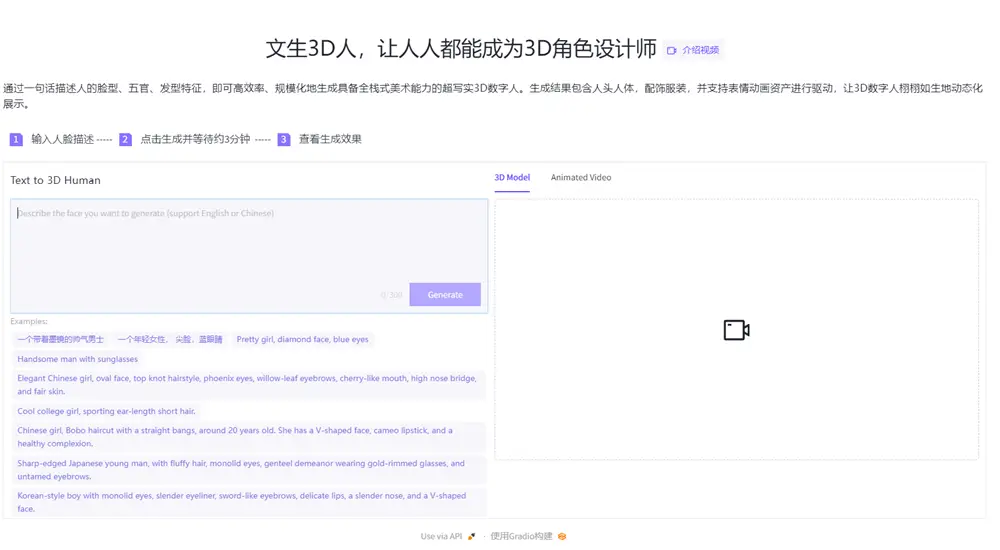Click the video icon beside 介绍视频
The height and width of the screenshot is (550, 1000).
672,50
